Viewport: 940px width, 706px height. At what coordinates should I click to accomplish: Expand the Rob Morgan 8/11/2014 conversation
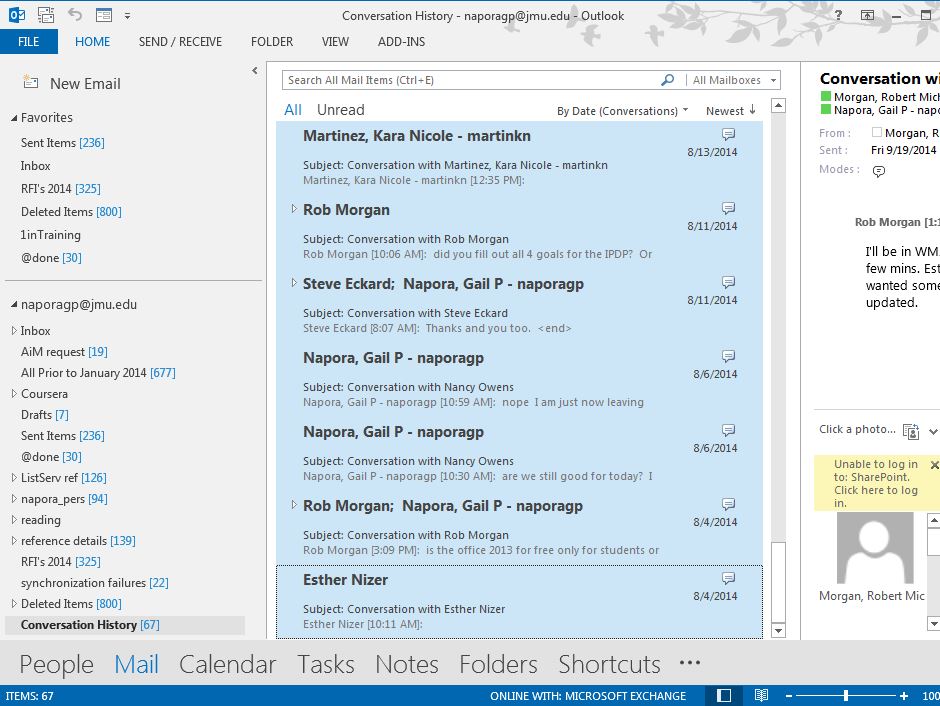click(x=294, y=209)
